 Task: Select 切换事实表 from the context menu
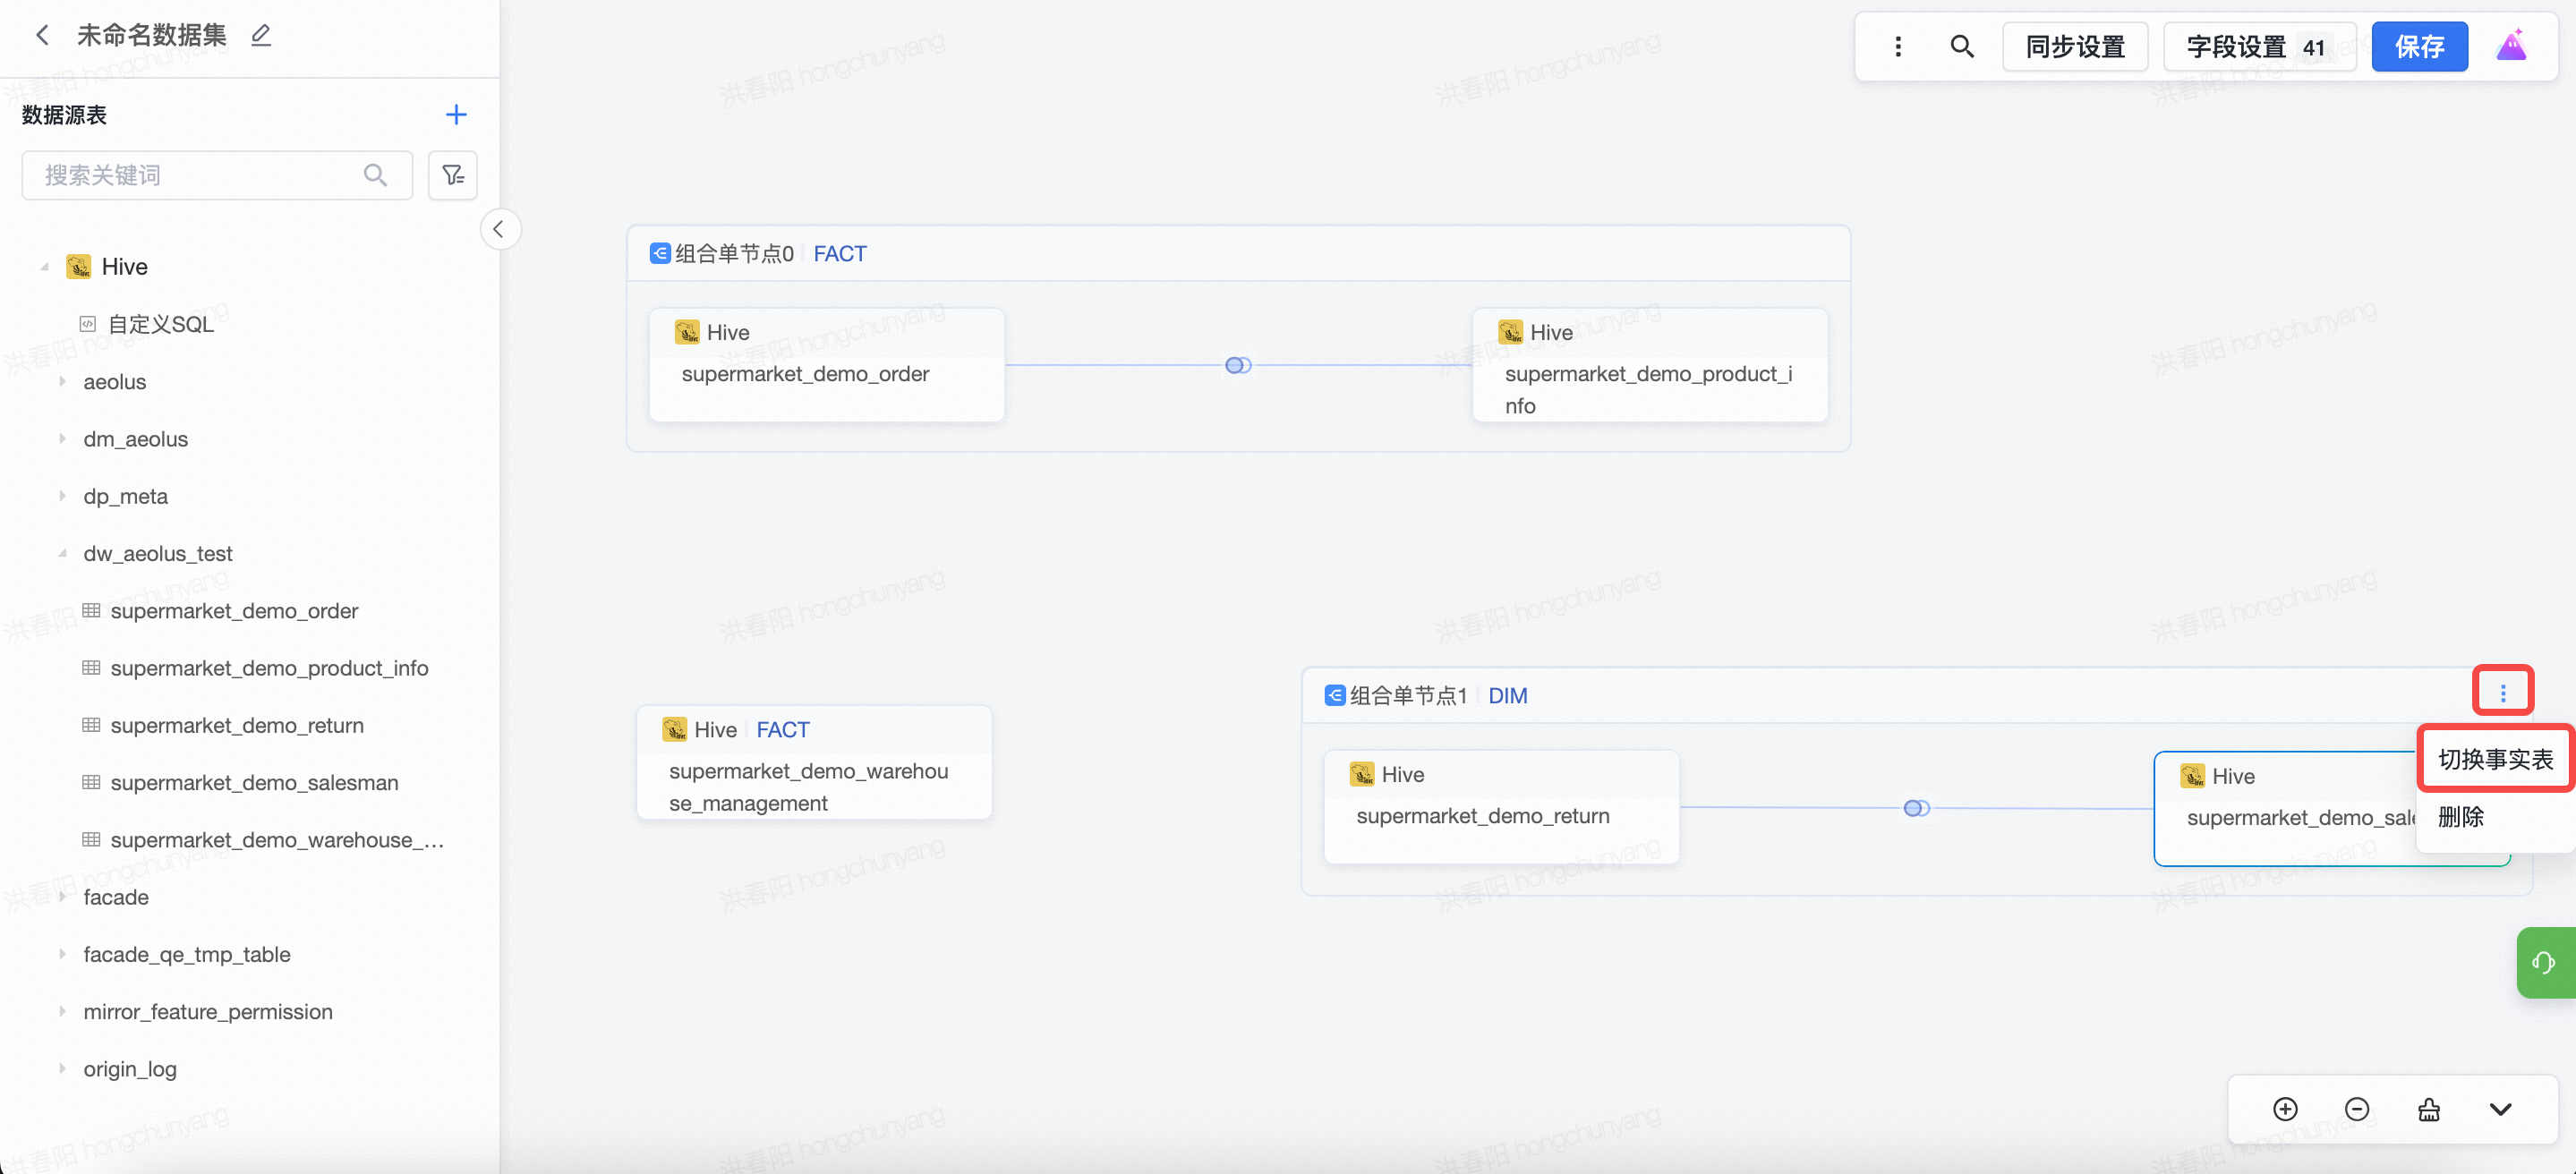click(x=2495, y=759)
